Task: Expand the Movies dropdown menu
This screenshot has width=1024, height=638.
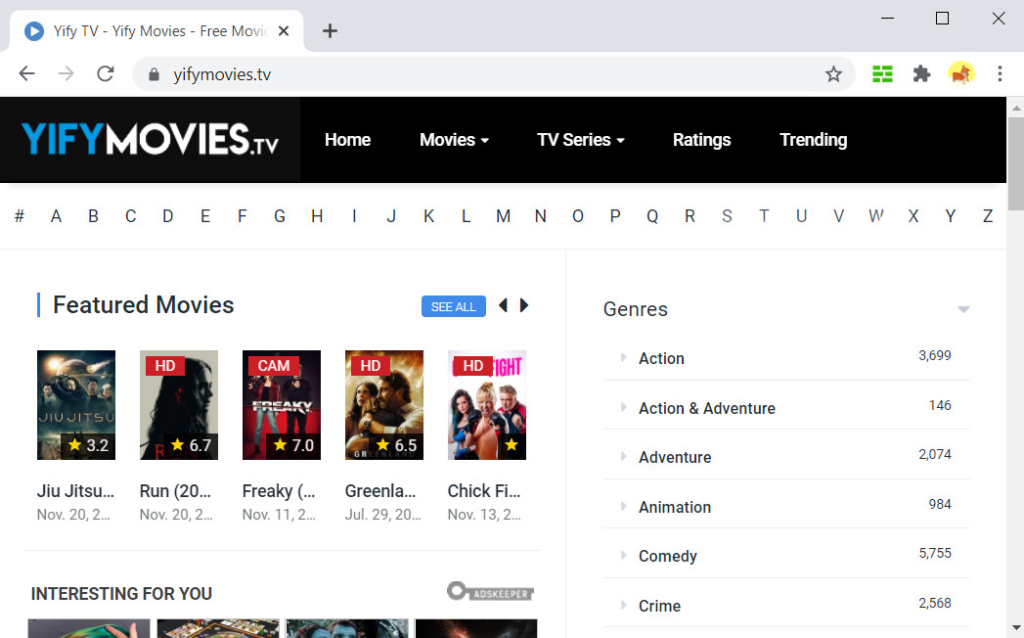Action: point(454,140)
